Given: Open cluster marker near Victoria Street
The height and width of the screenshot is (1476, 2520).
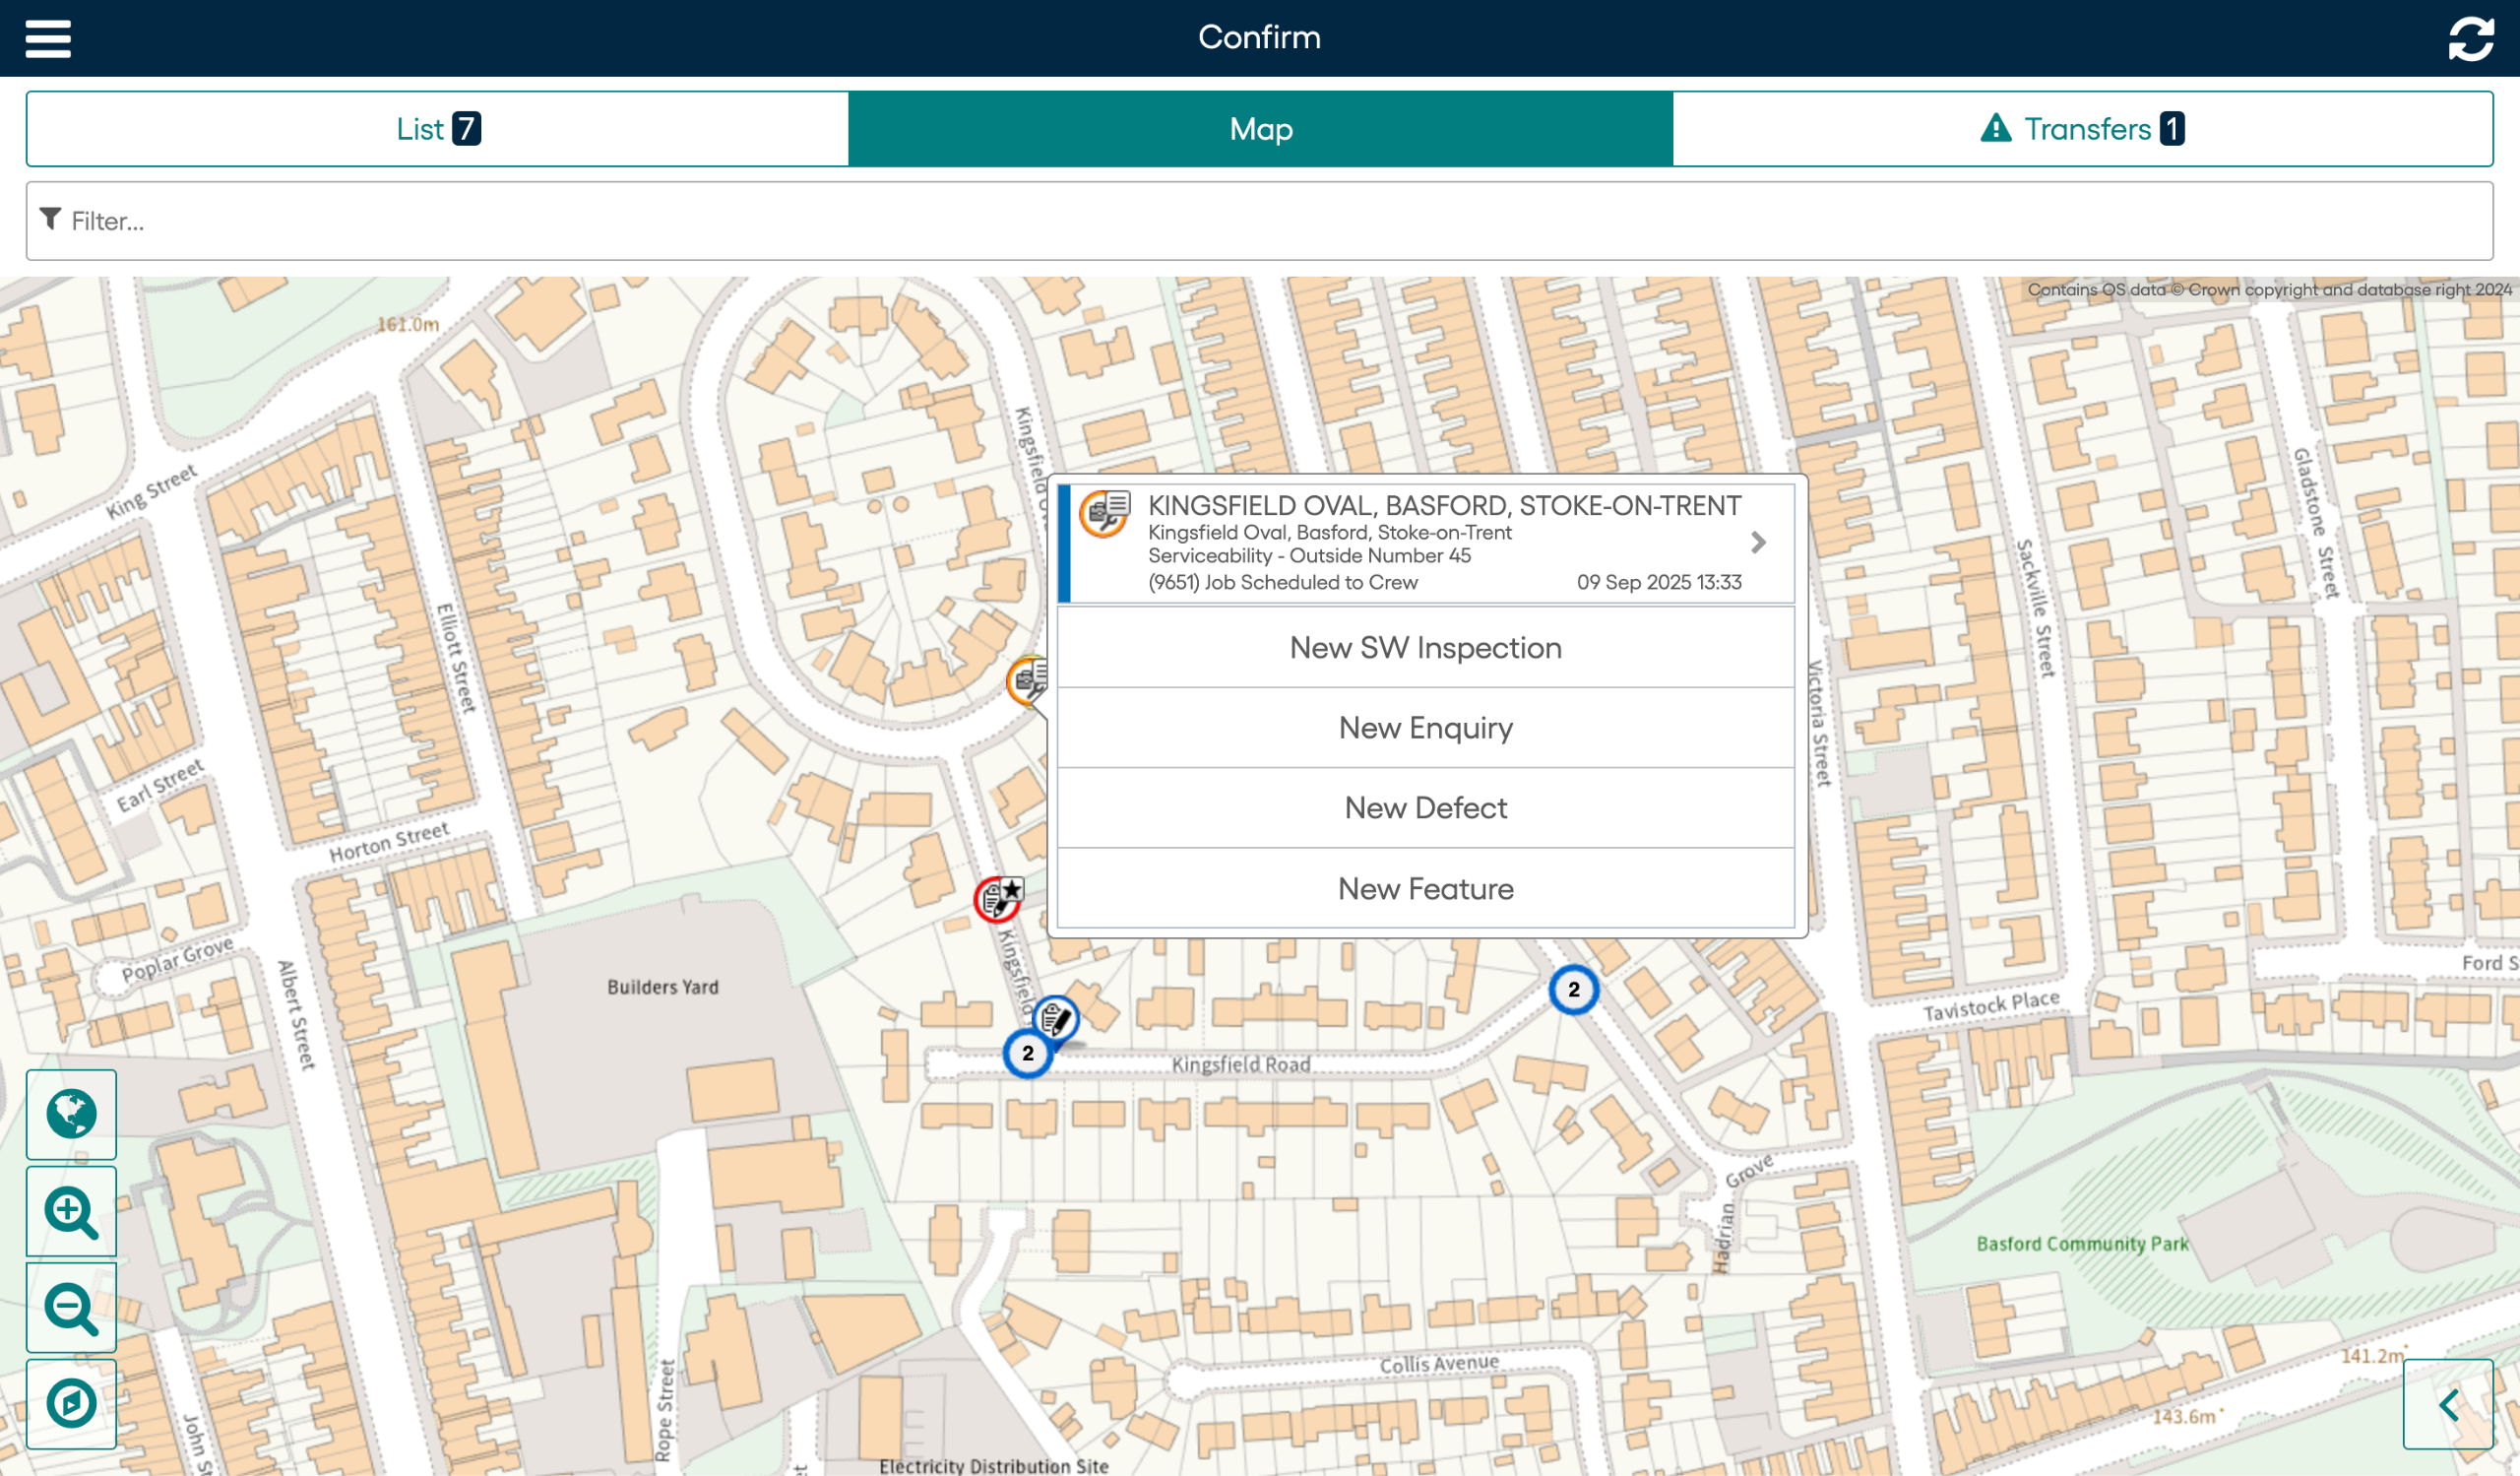Looking at the screenshot, I should pos(1573,989).
